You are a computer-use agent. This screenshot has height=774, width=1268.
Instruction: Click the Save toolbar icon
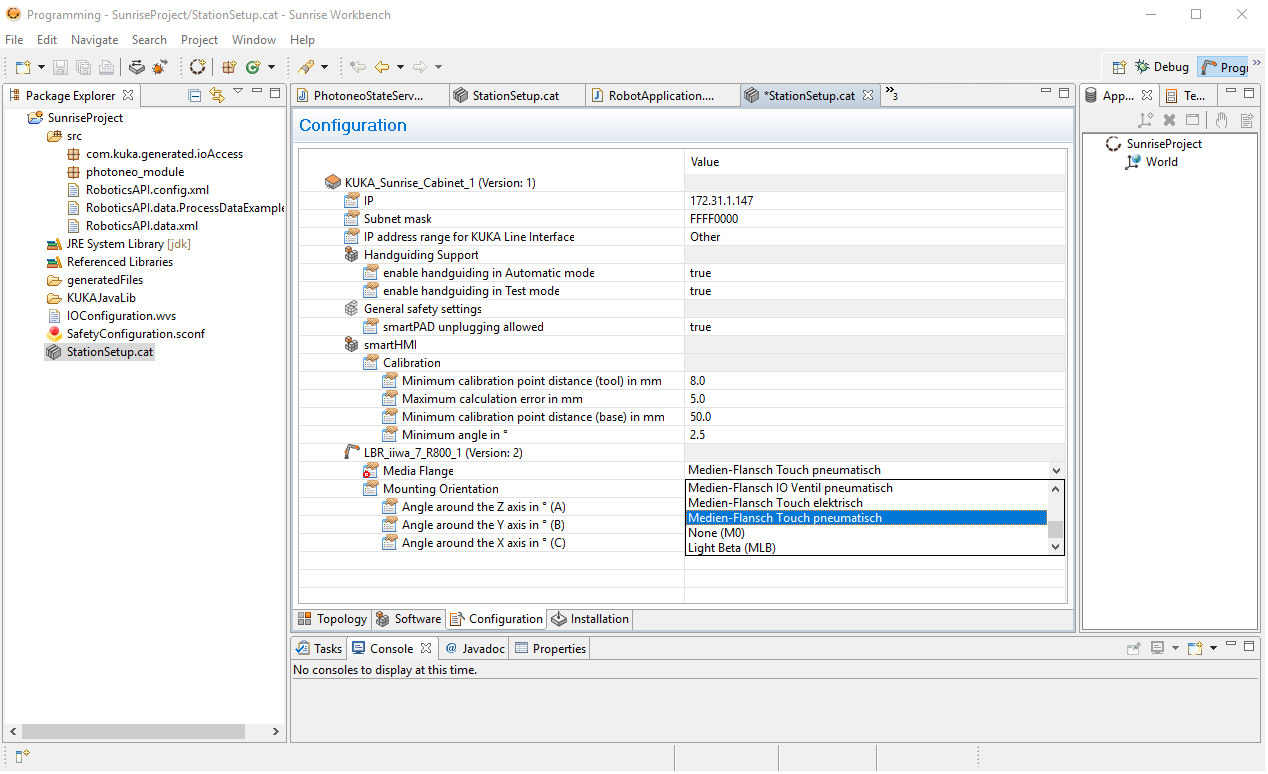pos(61,67)
